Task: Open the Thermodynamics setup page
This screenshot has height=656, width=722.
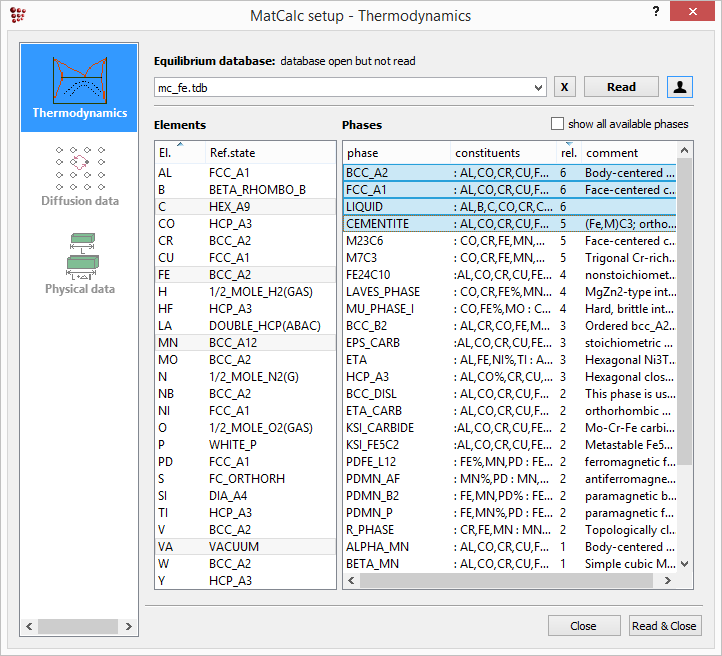Action: click(x=78, y=88)
